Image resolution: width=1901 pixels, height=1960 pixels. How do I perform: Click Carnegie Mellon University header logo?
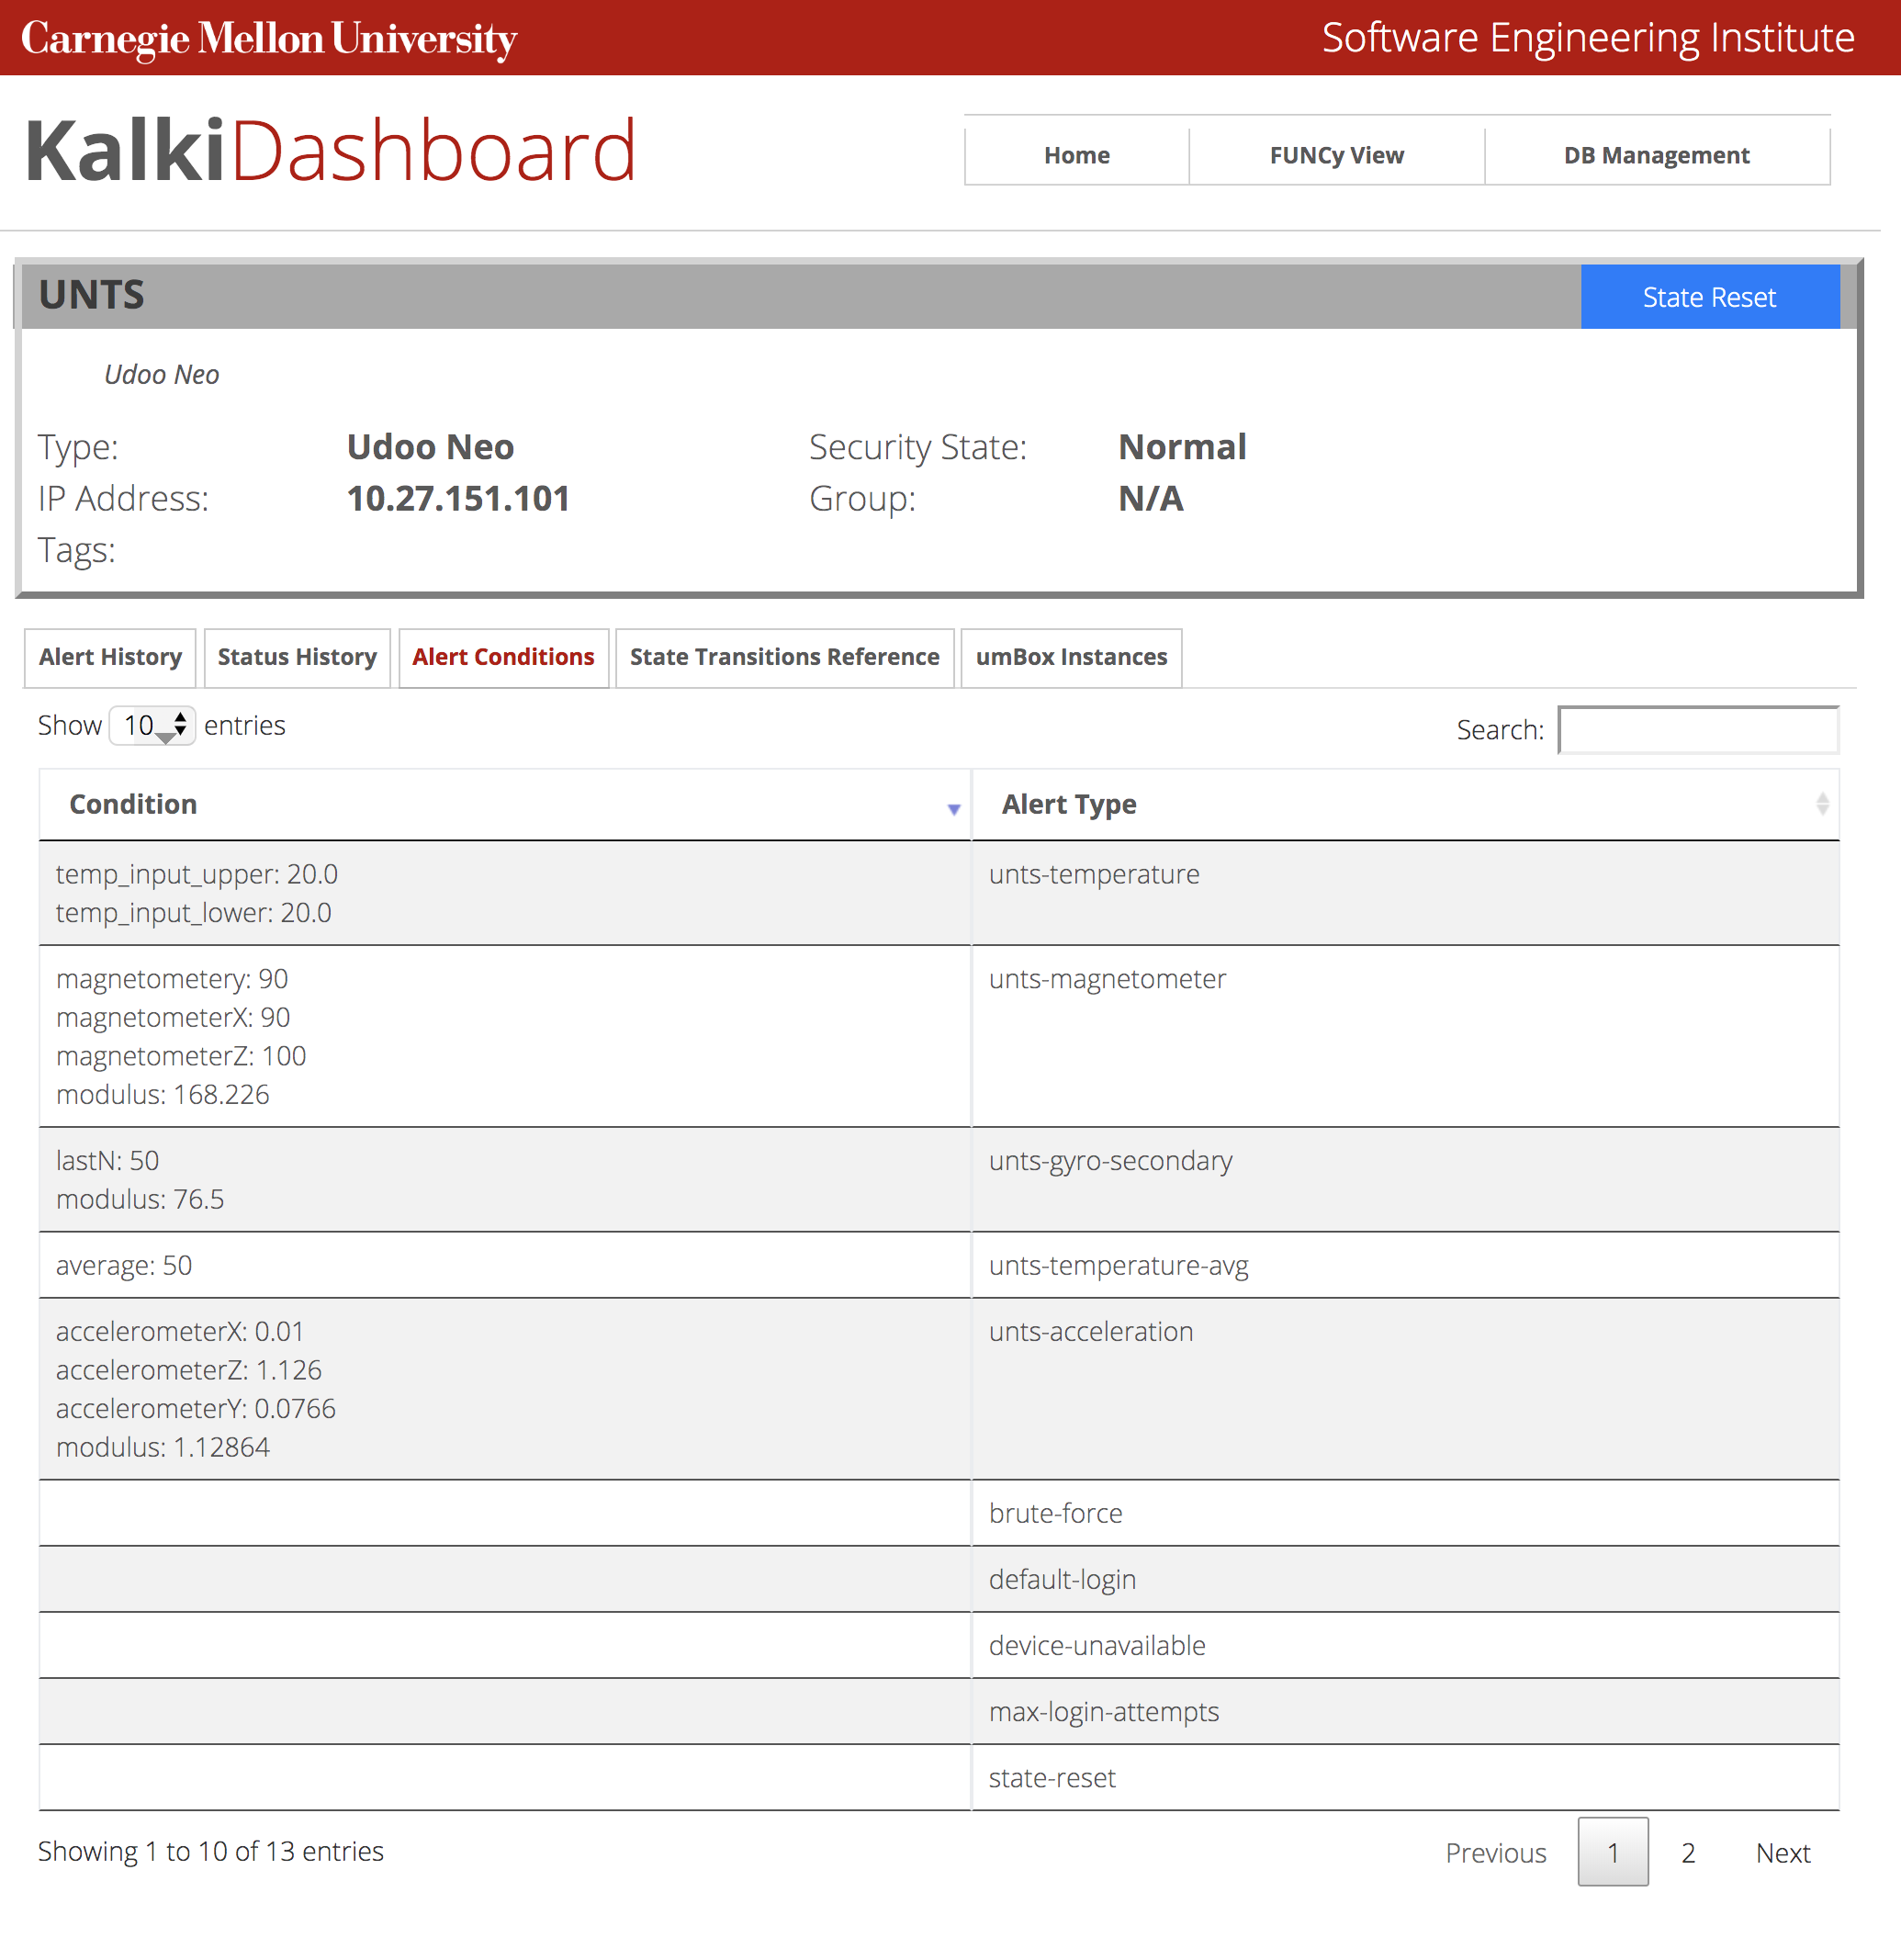pyautogui.click(x=269, y=38)
